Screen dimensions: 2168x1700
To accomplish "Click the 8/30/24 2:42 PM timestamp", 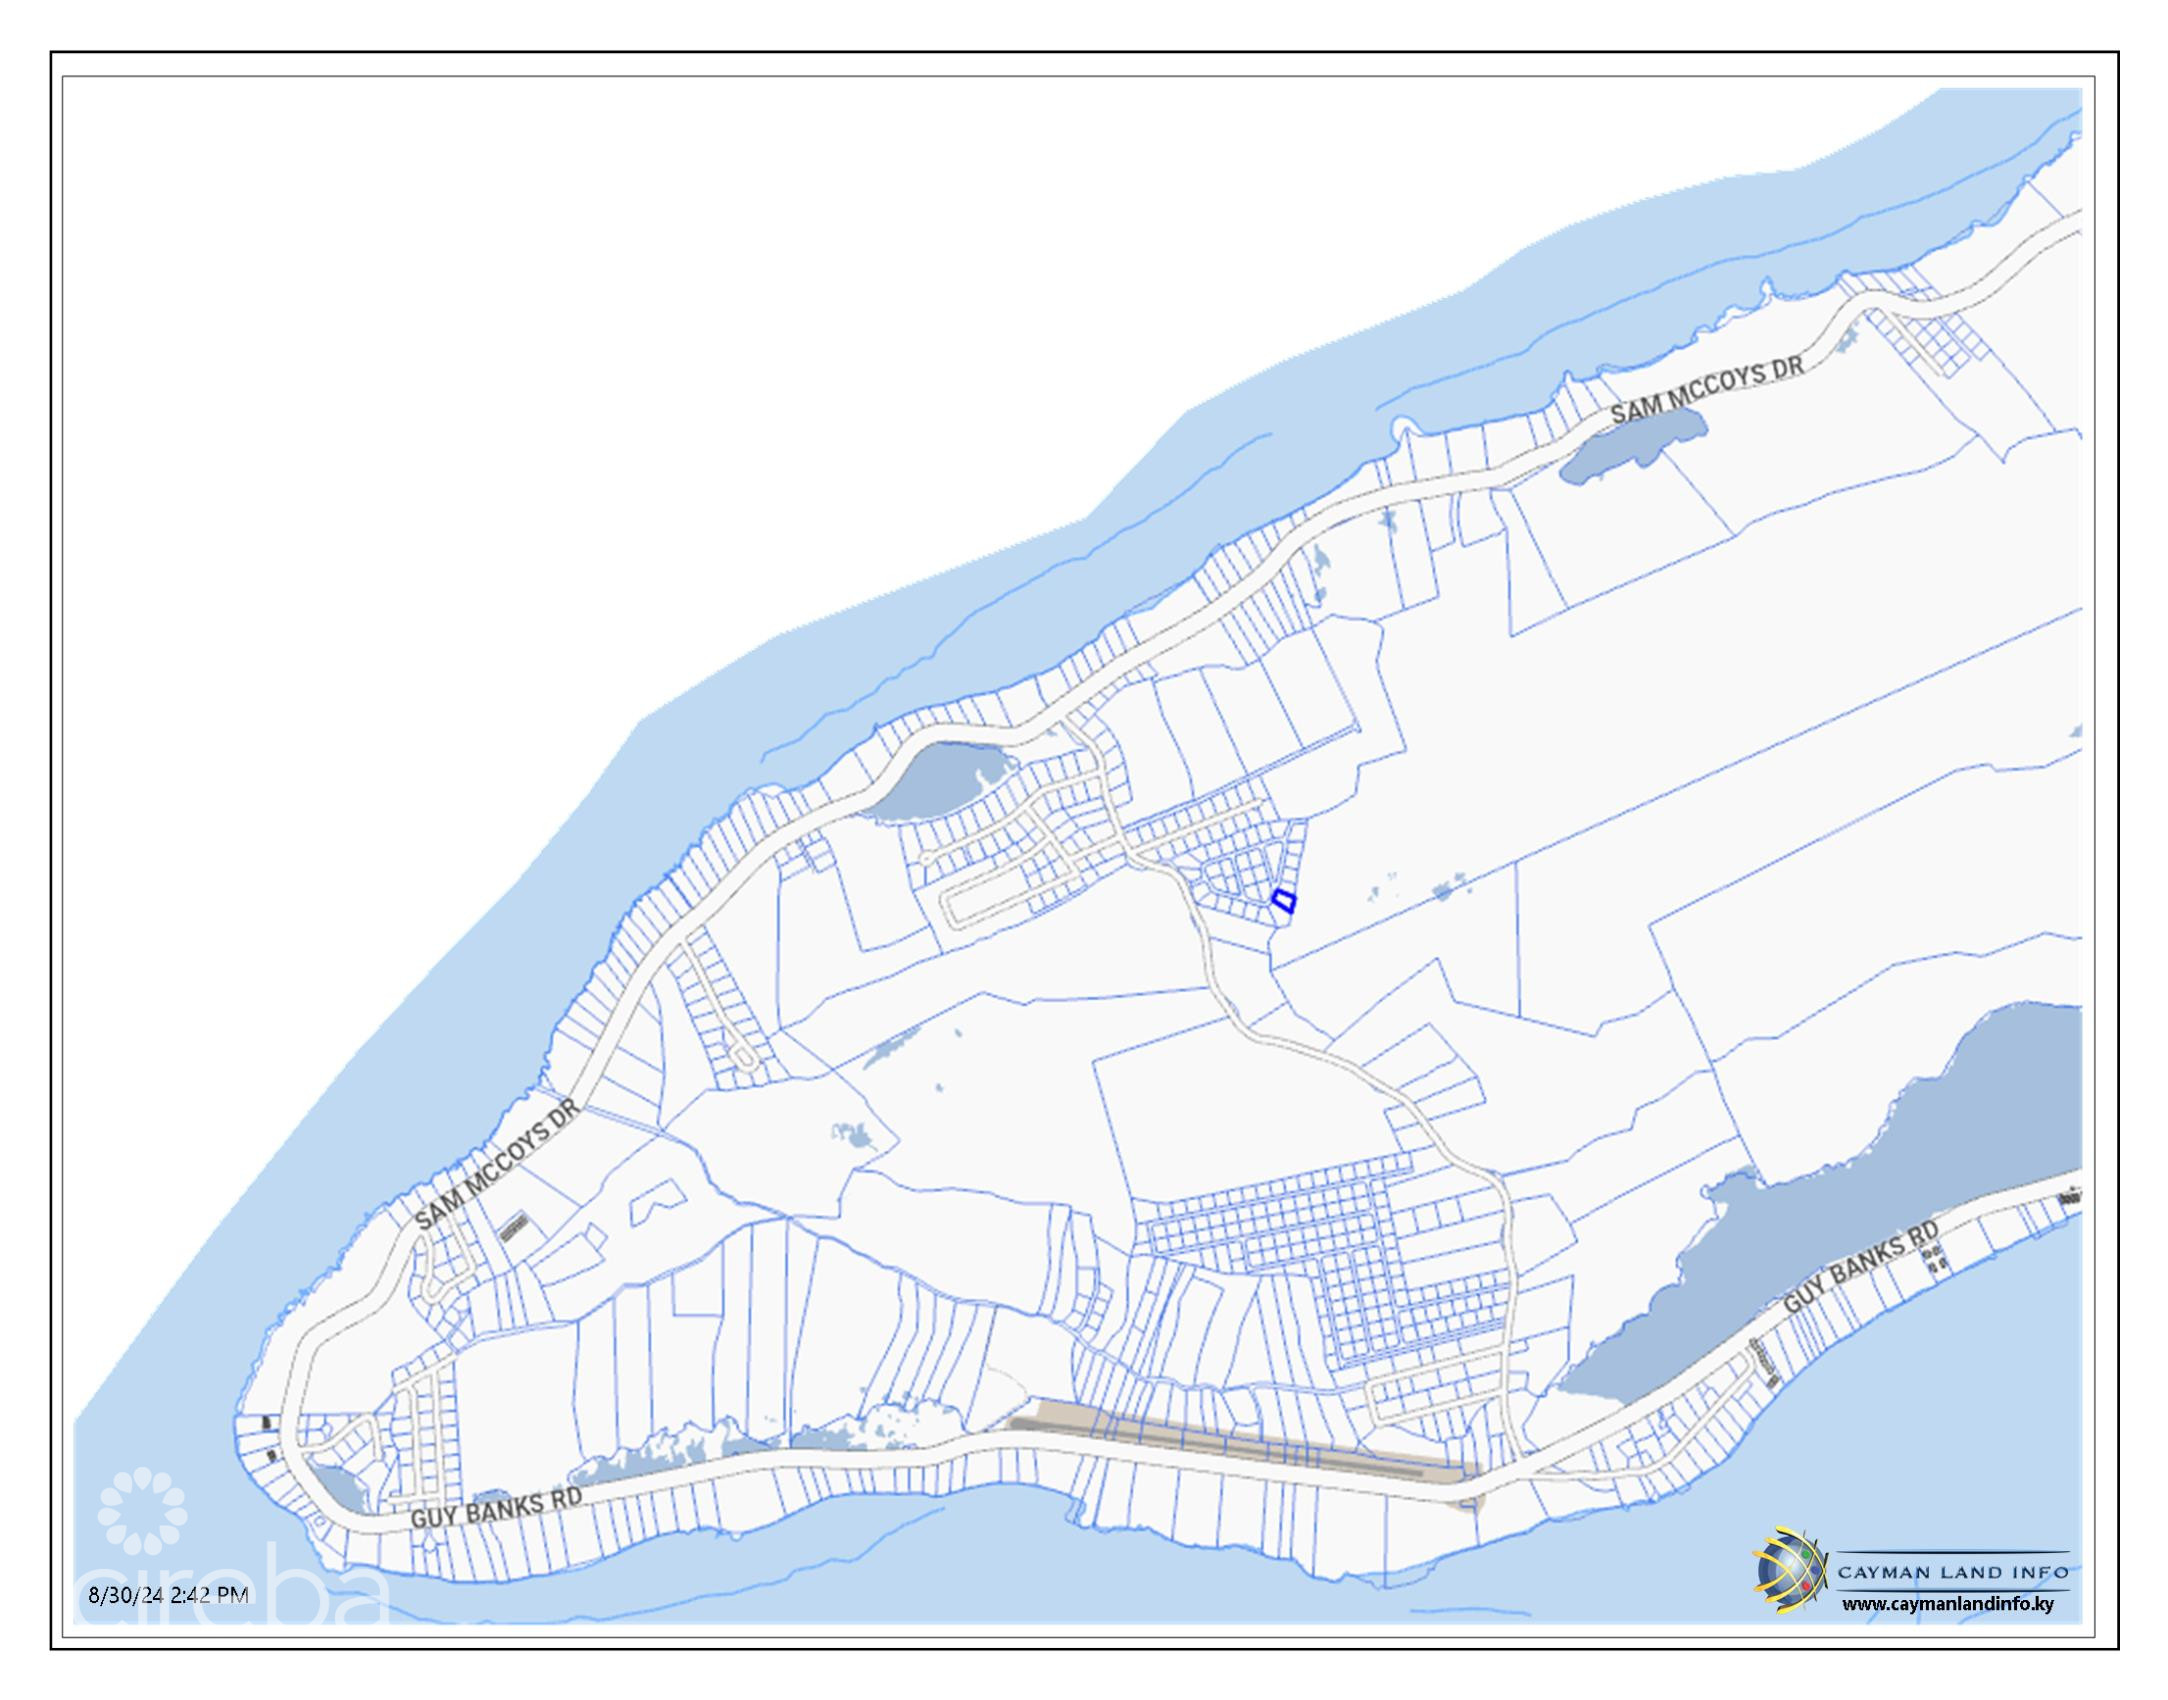I will point(168,1595).
